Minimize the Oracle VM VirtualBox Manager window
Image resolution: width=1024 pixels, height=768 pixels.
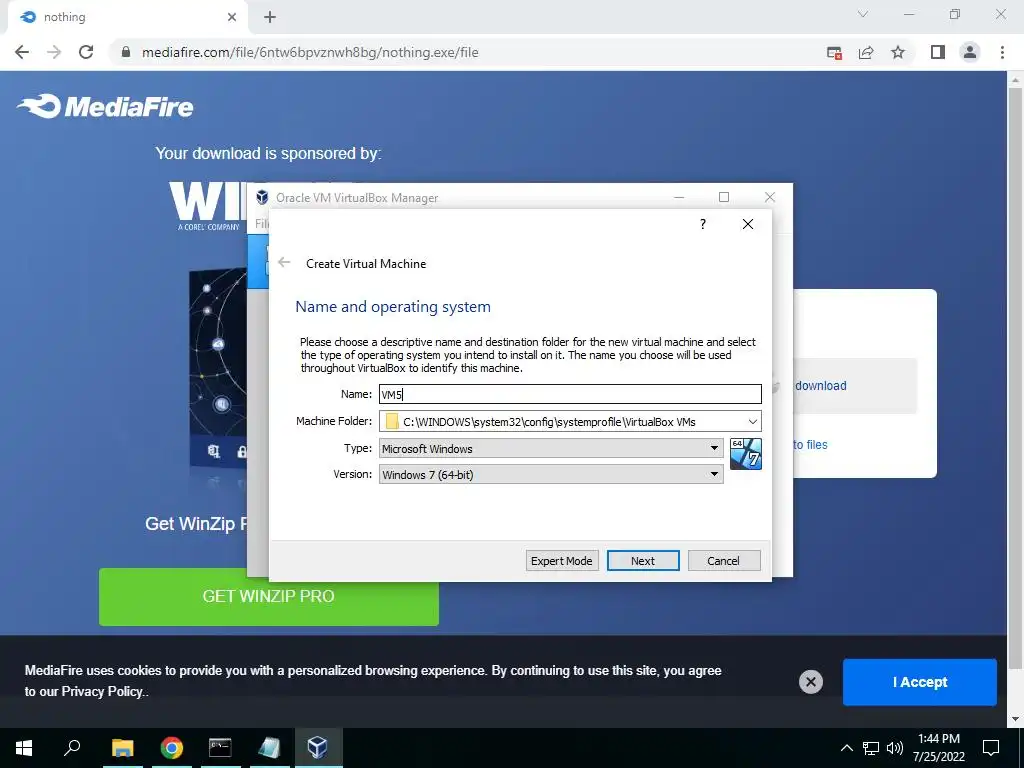[679, 197]
